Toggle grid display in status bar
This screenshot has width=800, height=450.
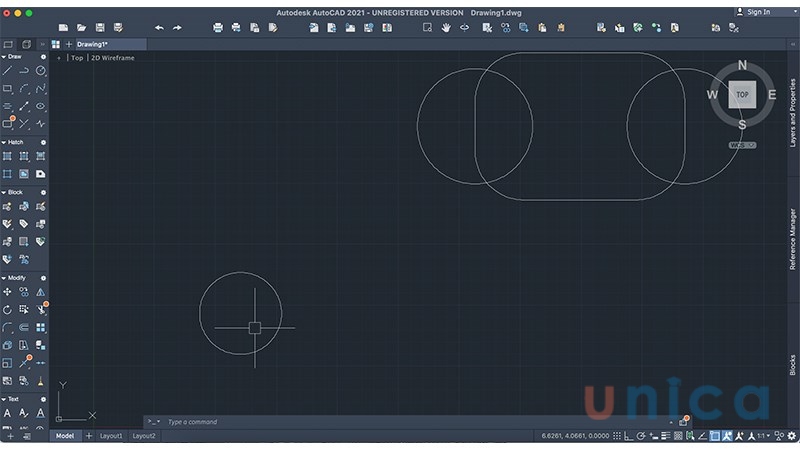[x=617, y=436]
